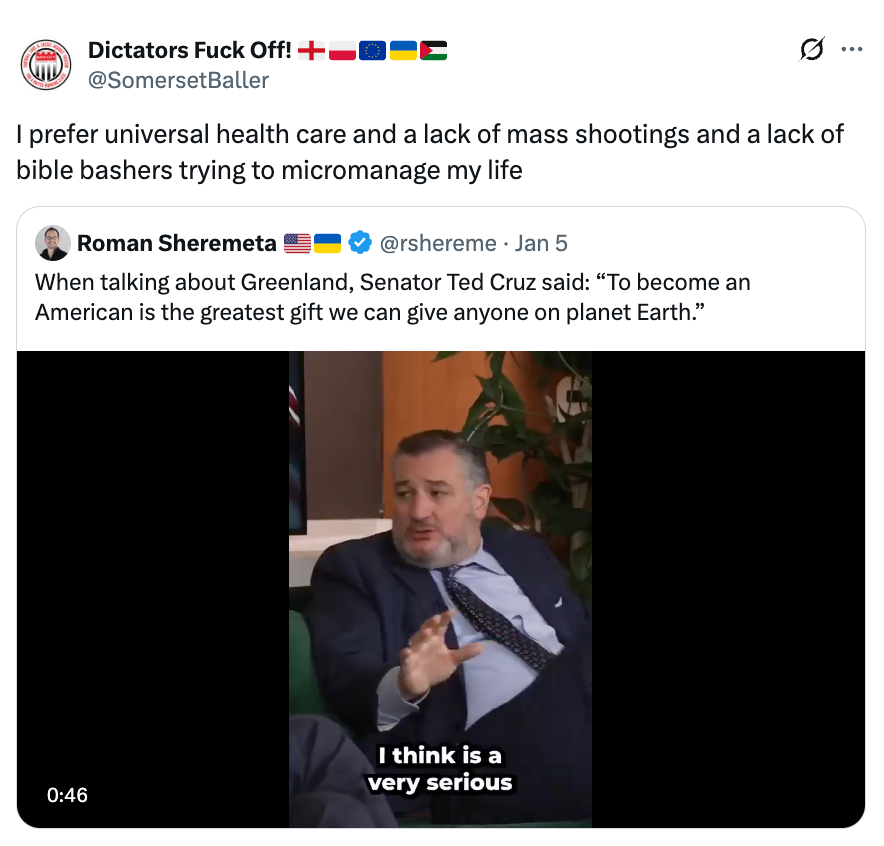Click the main tweet text about health care
884x846 pixels.
click(430, 152)
